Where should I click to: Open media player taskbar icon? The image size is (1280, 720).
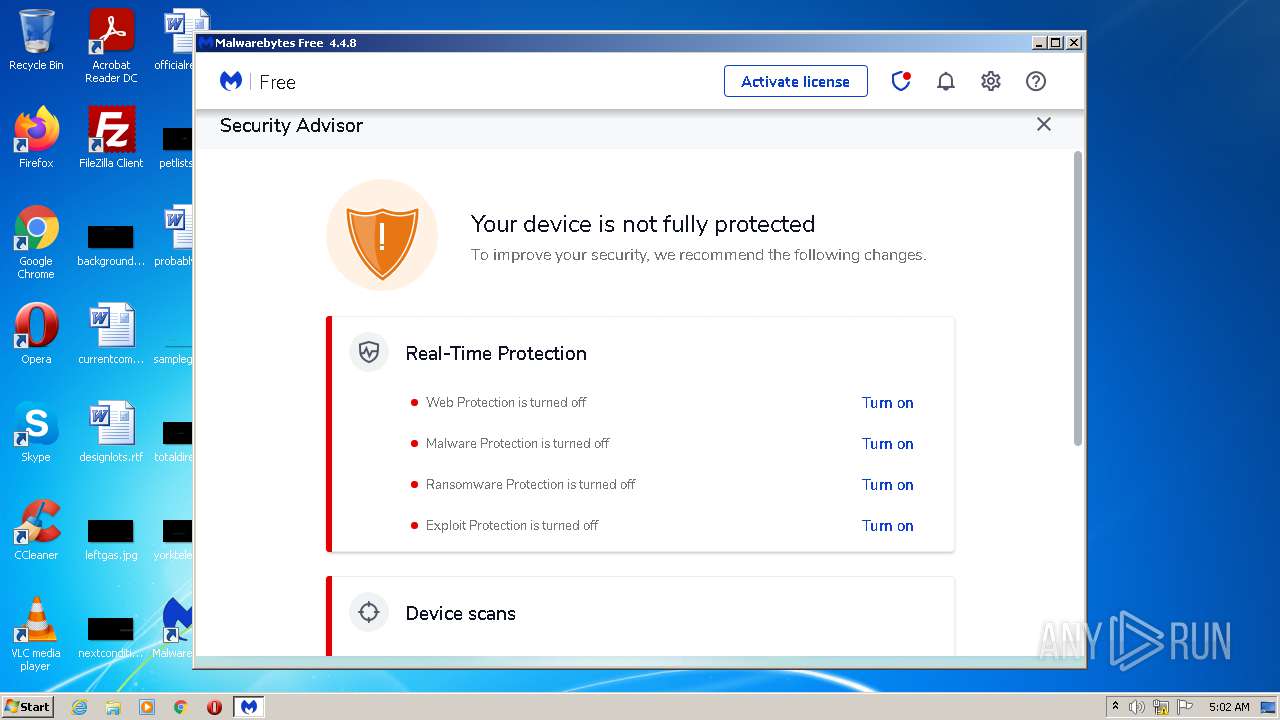[147, 707]
